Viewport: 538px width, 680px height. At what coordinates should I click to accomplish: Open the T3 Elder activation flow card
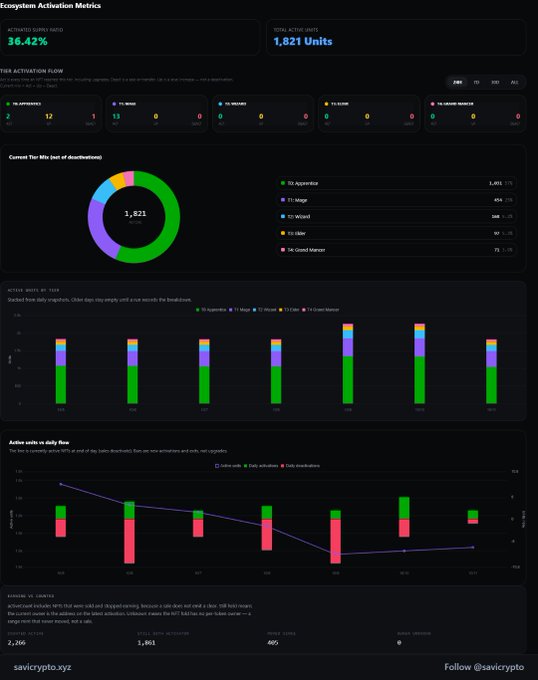tap(369, 114)
